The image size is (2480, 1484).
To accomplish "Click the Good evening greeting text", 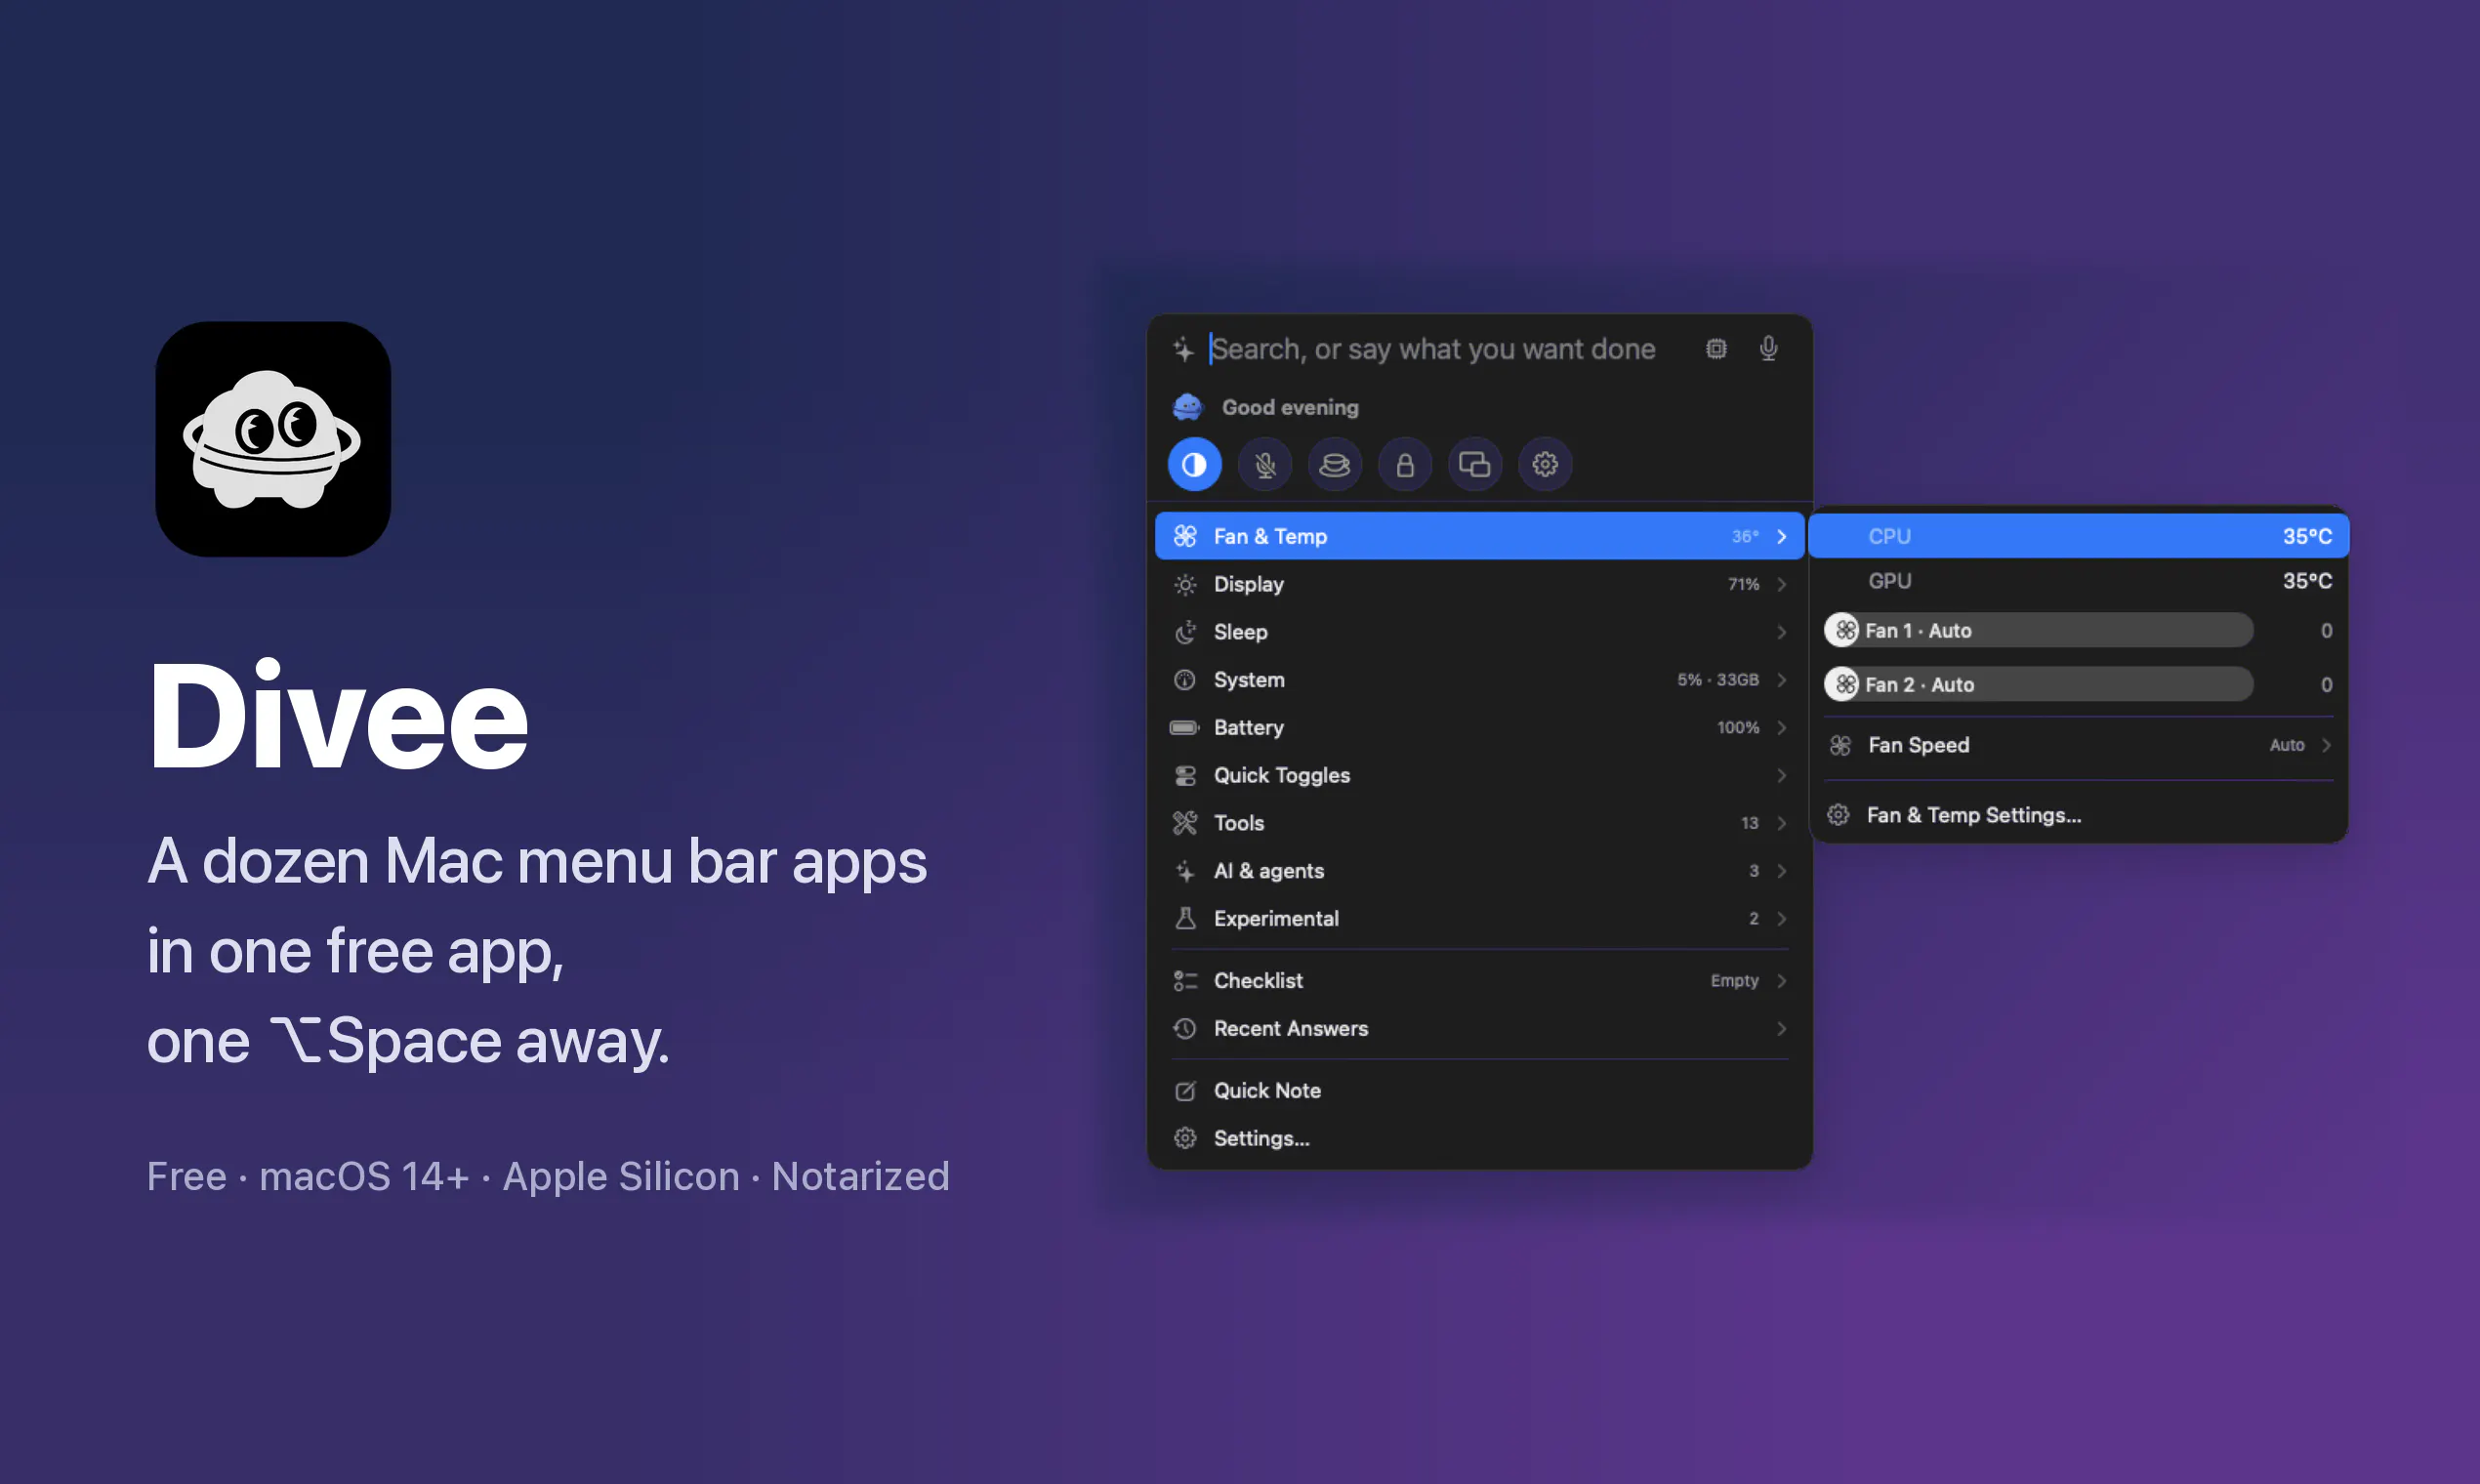I will click(x=1290, y=407).
